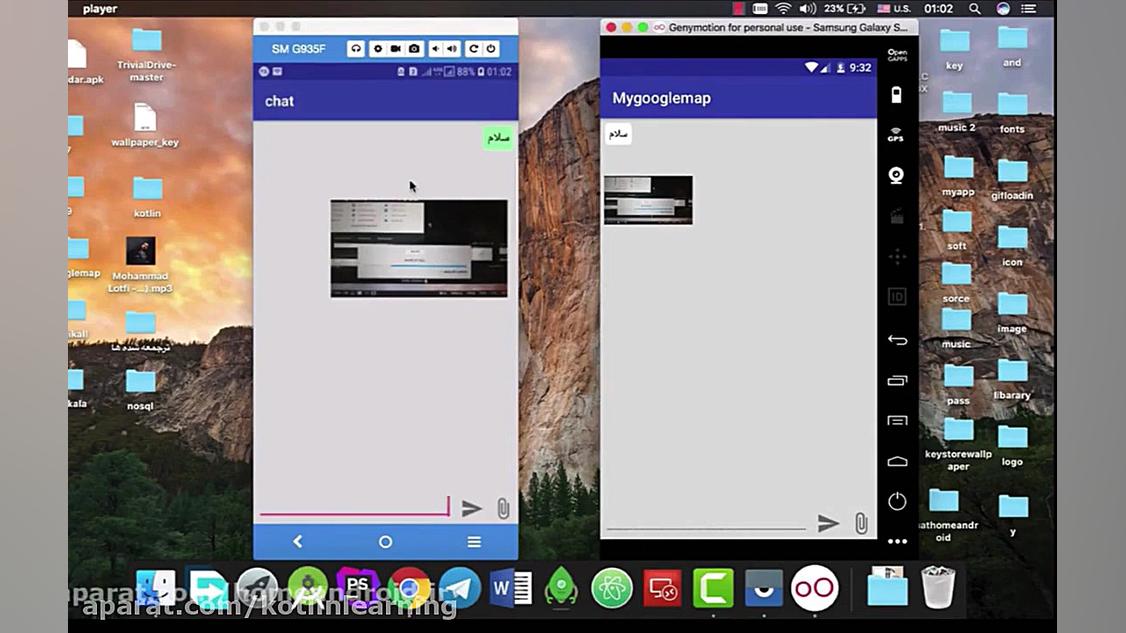This screenshot has width=1126, height=633.
Task: Send the message in the Mygooglemap app
Action: (828, 523)
